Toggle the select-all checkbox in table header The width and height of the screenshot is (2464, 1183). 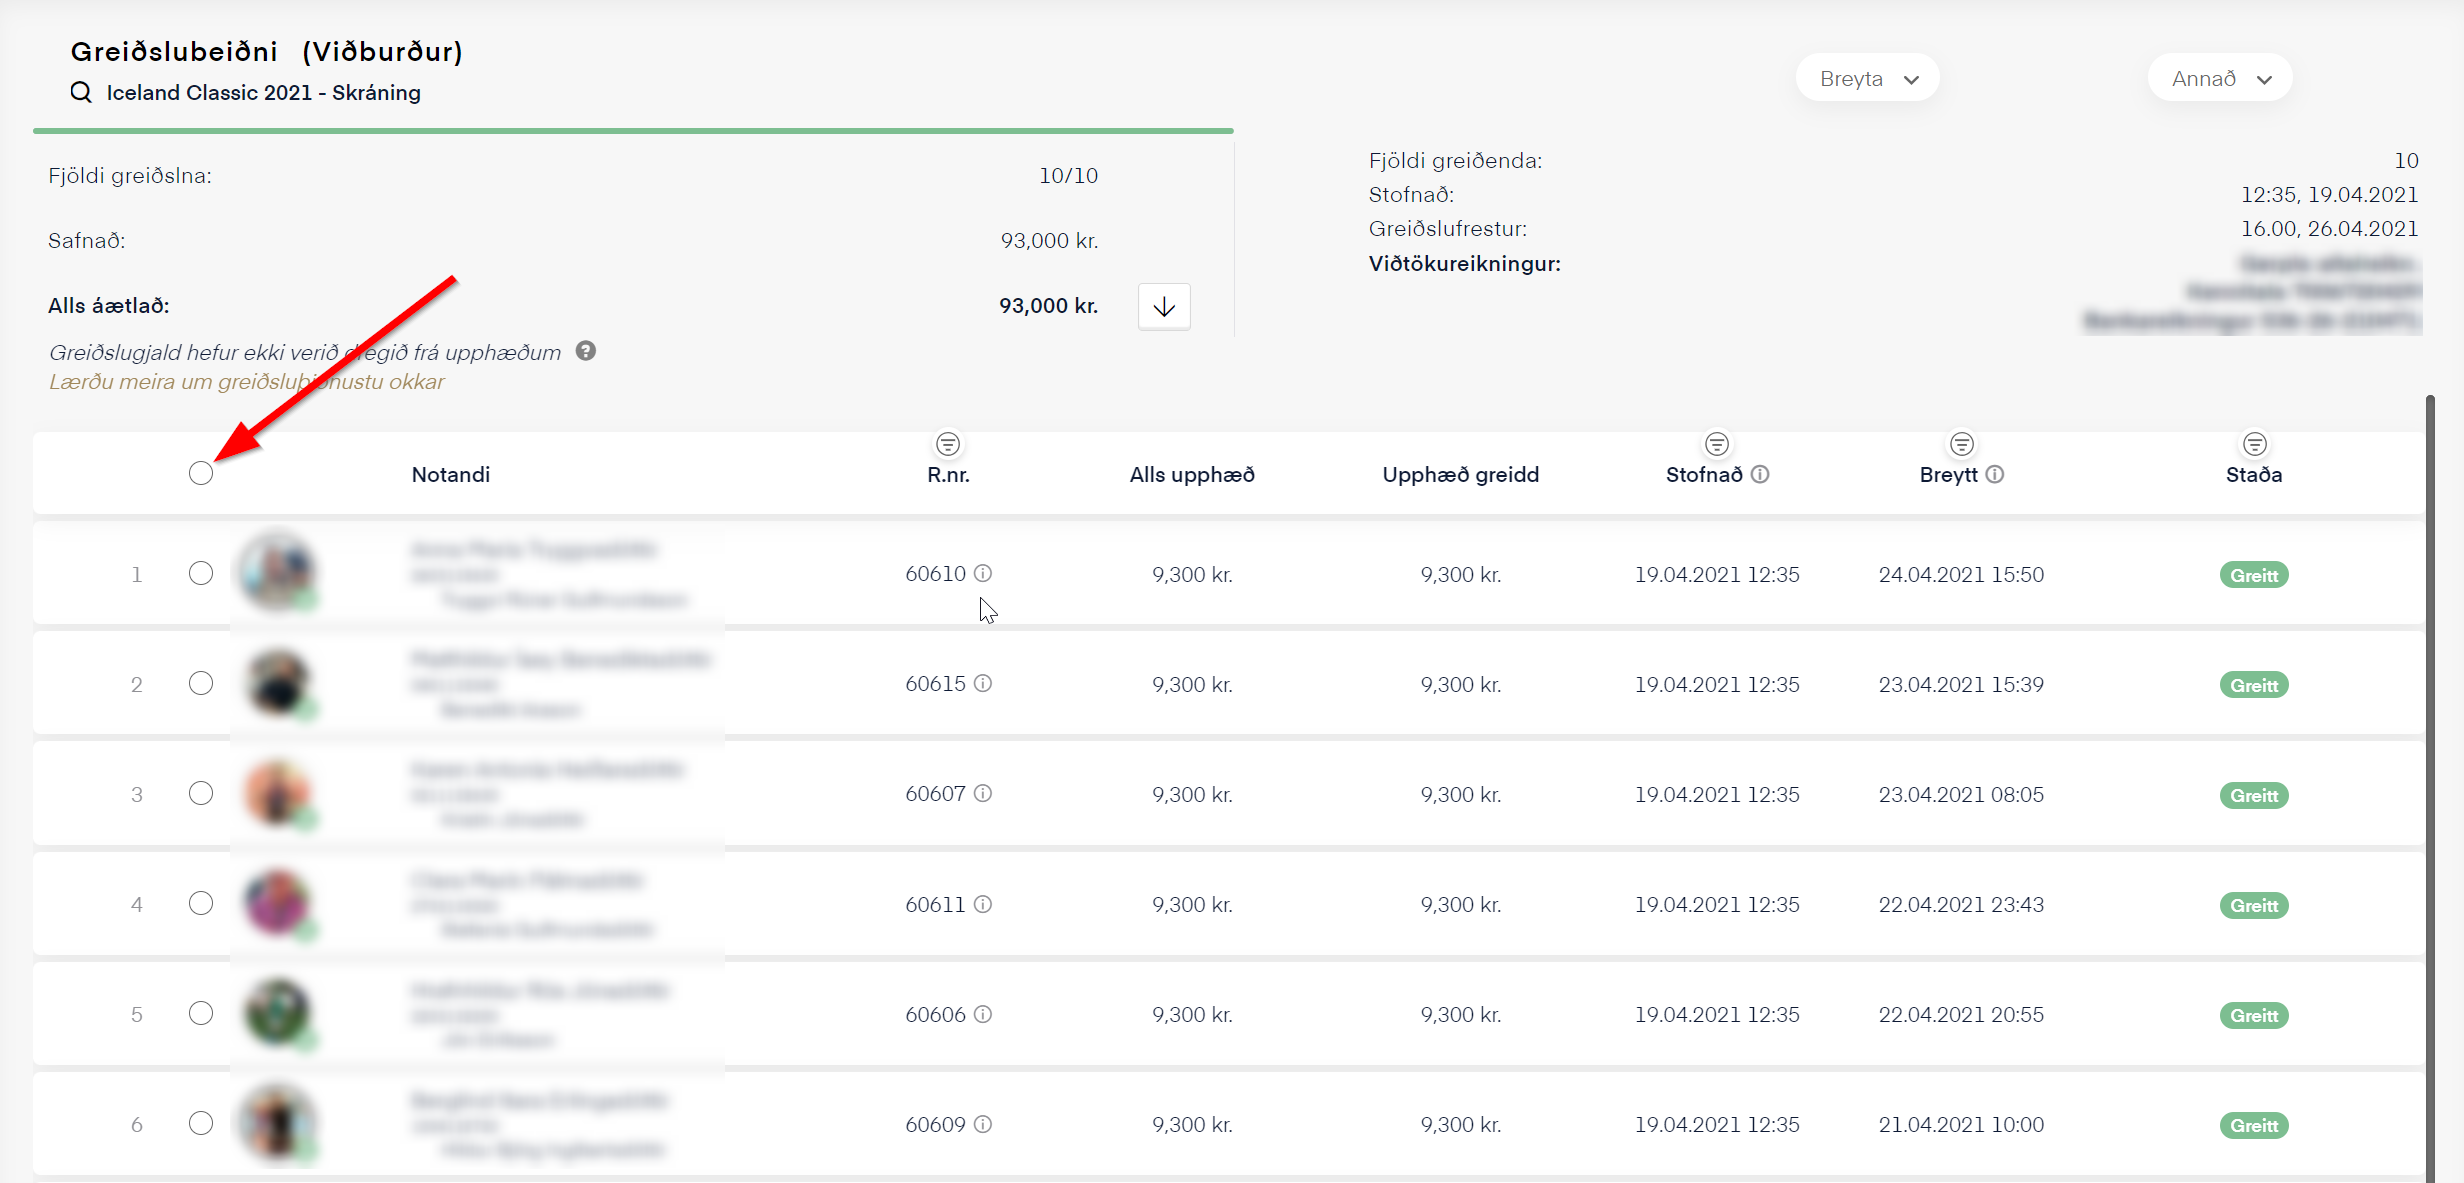201,473
